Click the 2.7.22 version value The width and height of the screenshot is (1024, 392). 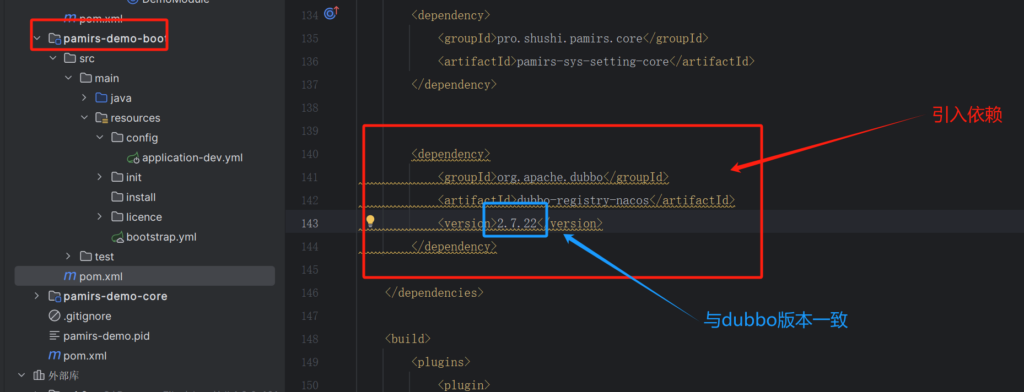[x=517, y=223]
